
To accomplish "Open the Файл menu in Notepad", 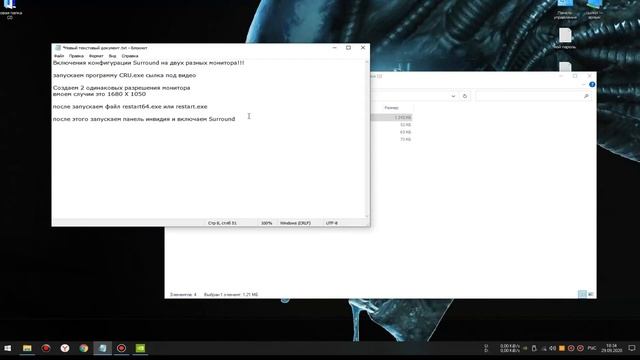I will point(59,56).
